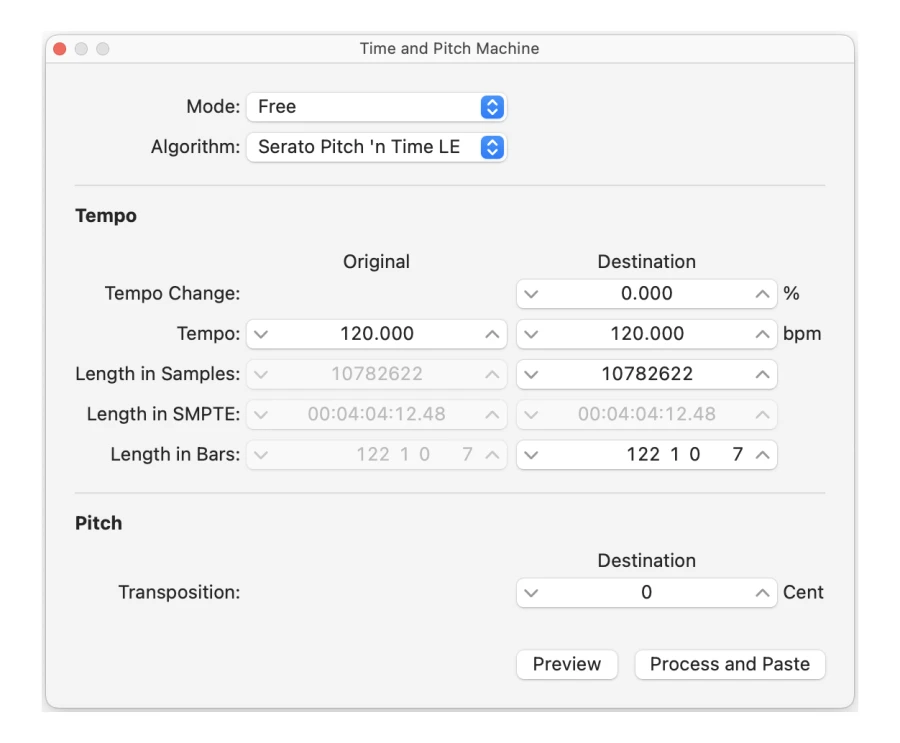Click original Length in SMPTE field
The width and height of the screenshot is (900, 743).
point(377,415)
